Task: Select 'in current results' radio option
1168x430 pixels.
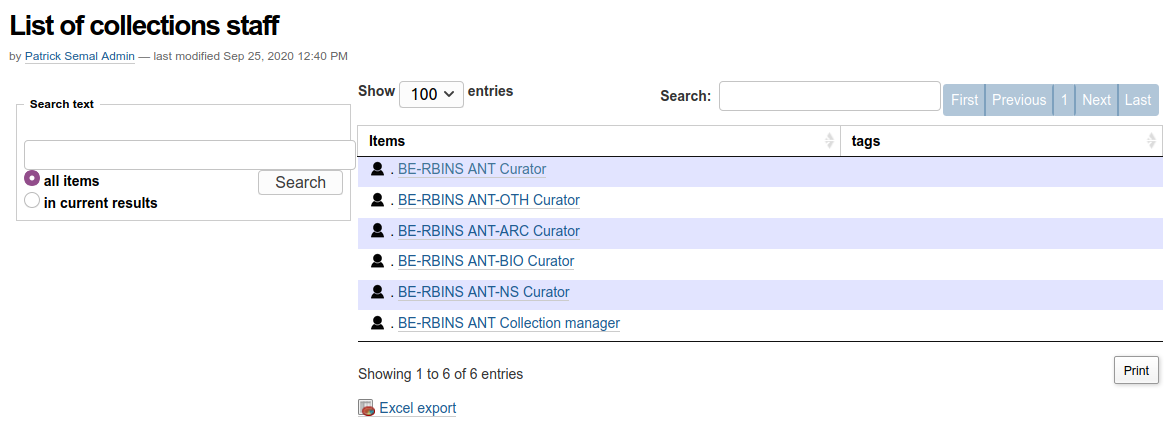Action: [x=32, y=201]
